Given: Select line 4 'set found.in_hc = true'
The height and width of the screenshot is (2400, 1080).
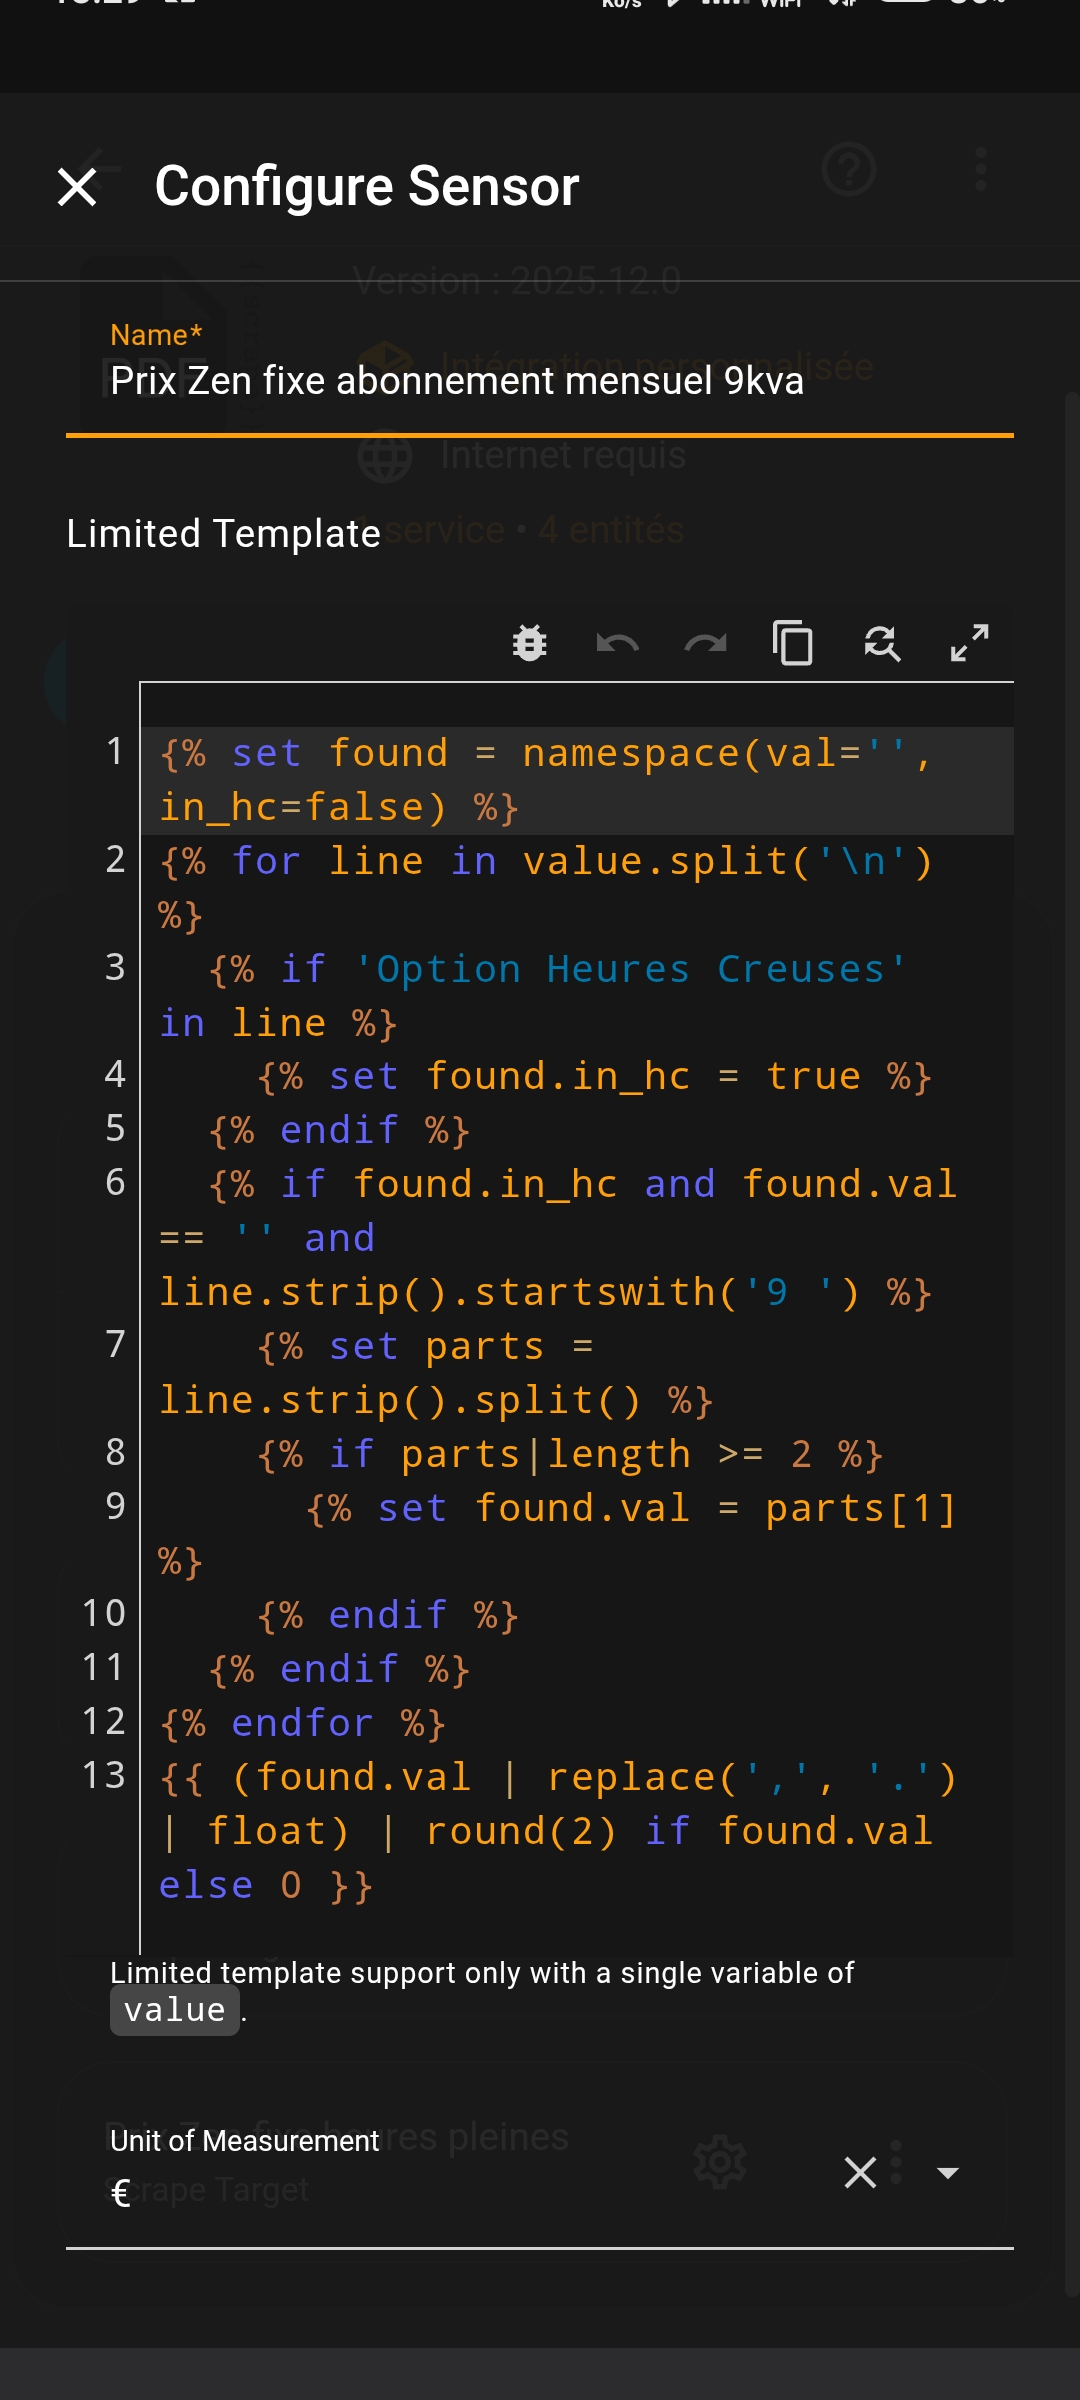Looking at the screenshot, I should tap(594, 1077).
